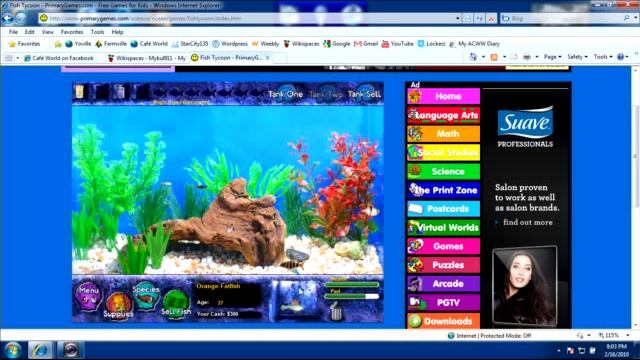The image size is (640, 360).
Task: Switch to Tank Two
Action: [x=325, y=94]
